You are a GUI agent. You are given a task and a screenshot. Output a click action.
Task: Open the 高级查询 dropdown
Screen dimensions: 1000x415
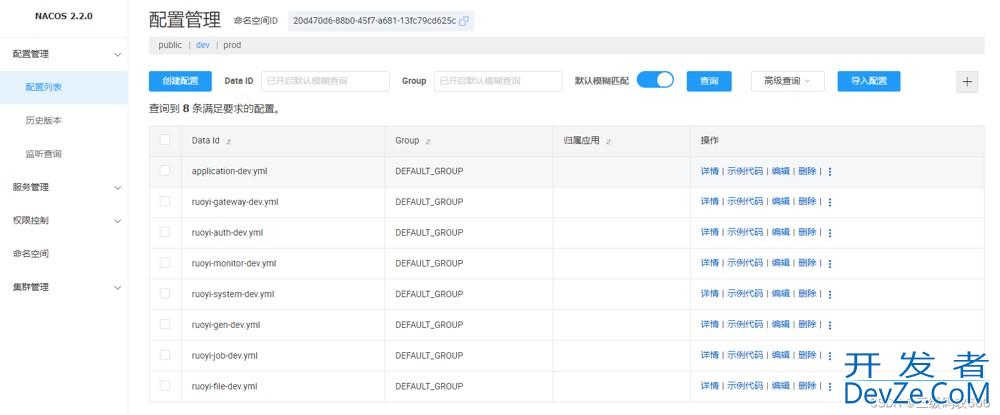(x=788, y=81)
